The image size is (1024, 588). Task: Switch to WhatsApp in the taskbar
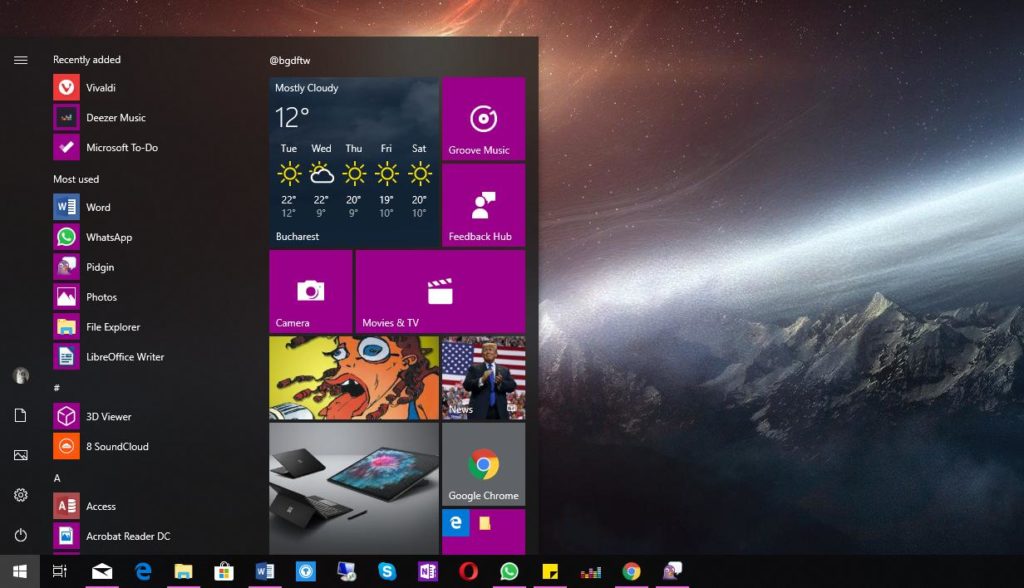coord(509,572)
